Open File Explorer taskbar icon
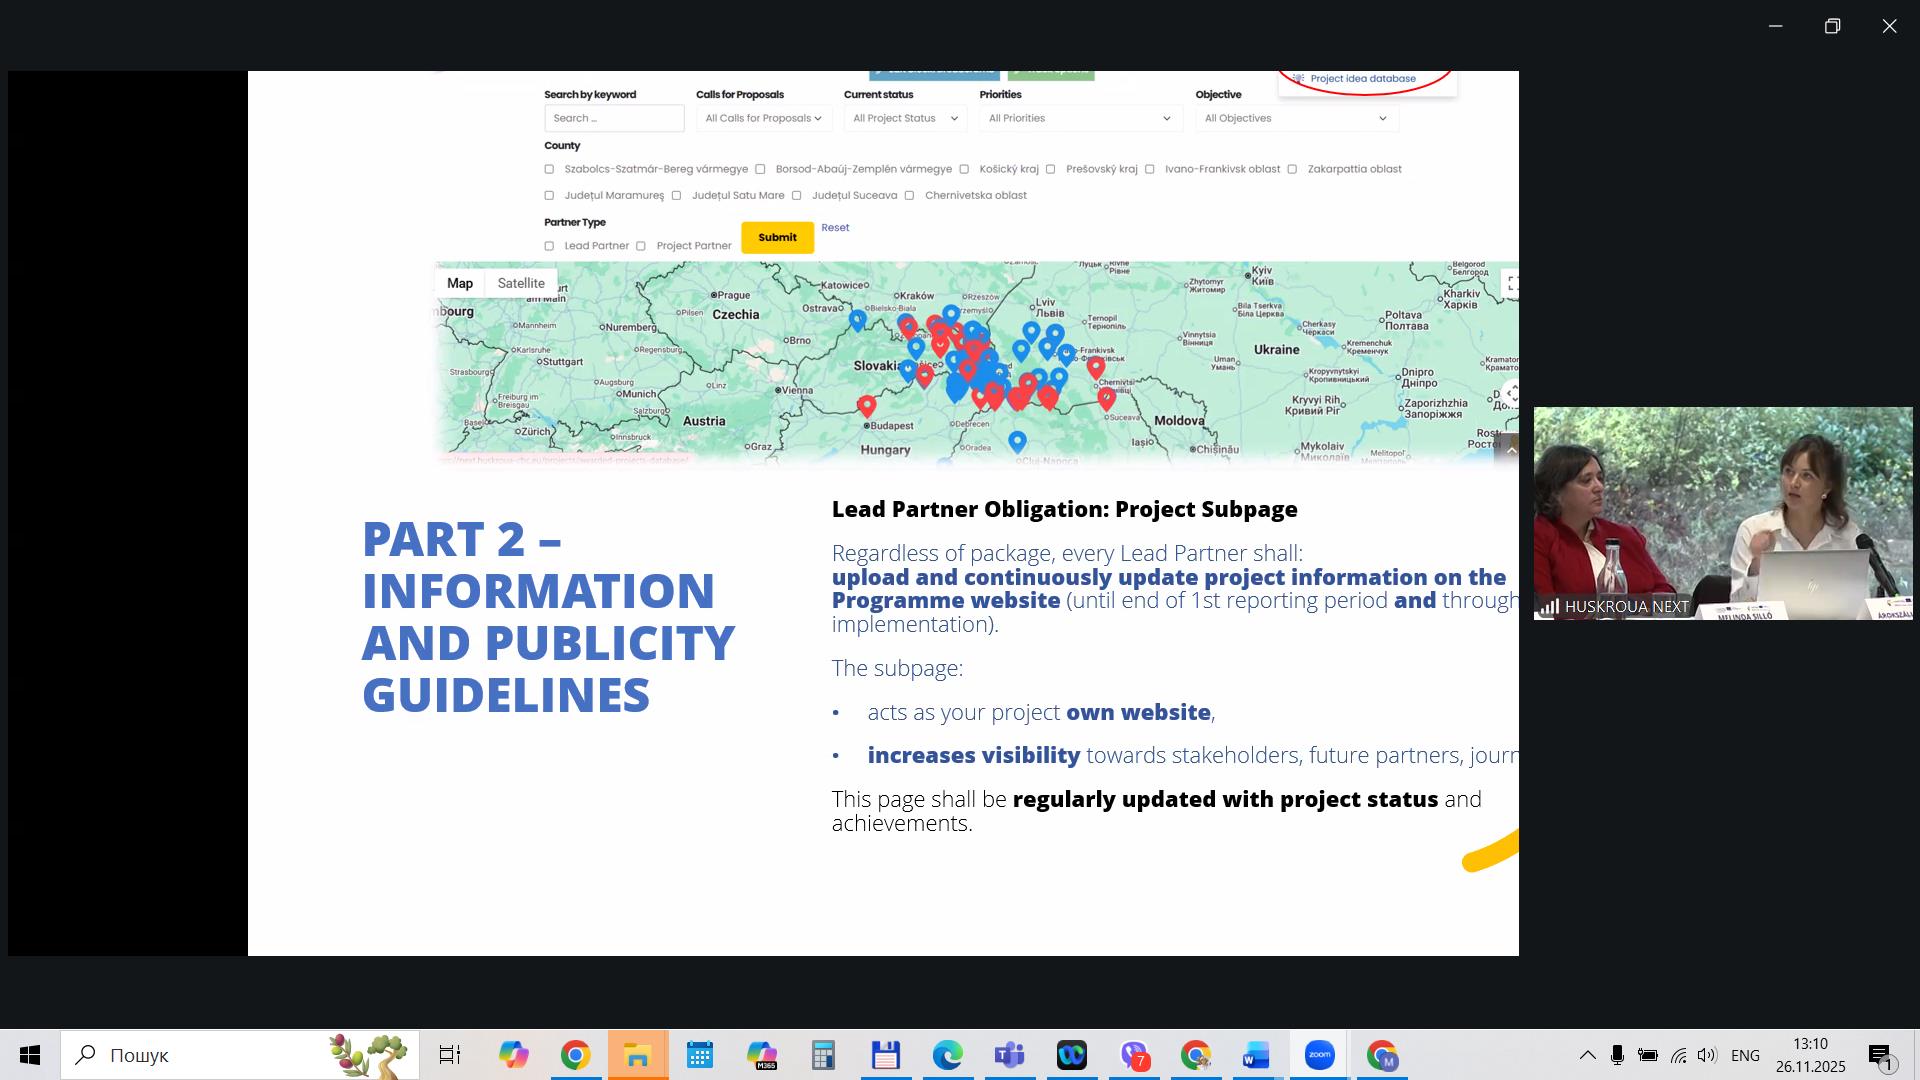Screen dimensions: 1920x1080 pos(637,1055)
